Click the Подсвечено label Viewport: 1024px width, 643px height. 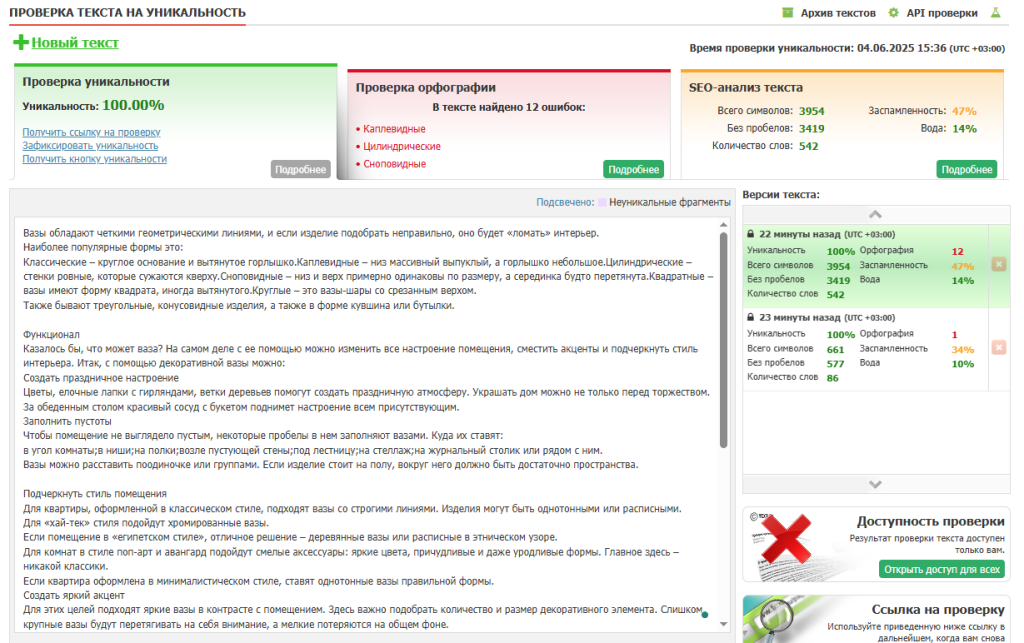point(565,202)
